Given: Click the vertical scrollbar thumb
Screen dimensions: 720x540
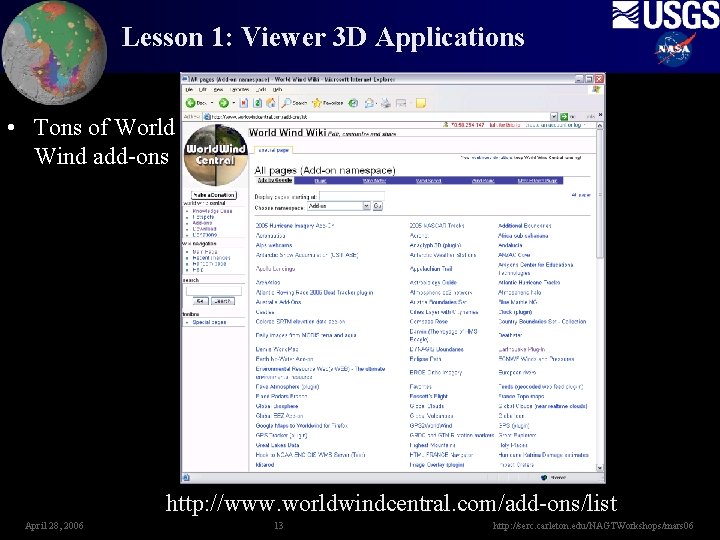Looking at the screenshot, I should pyautogui.click(x=599, y=193).
